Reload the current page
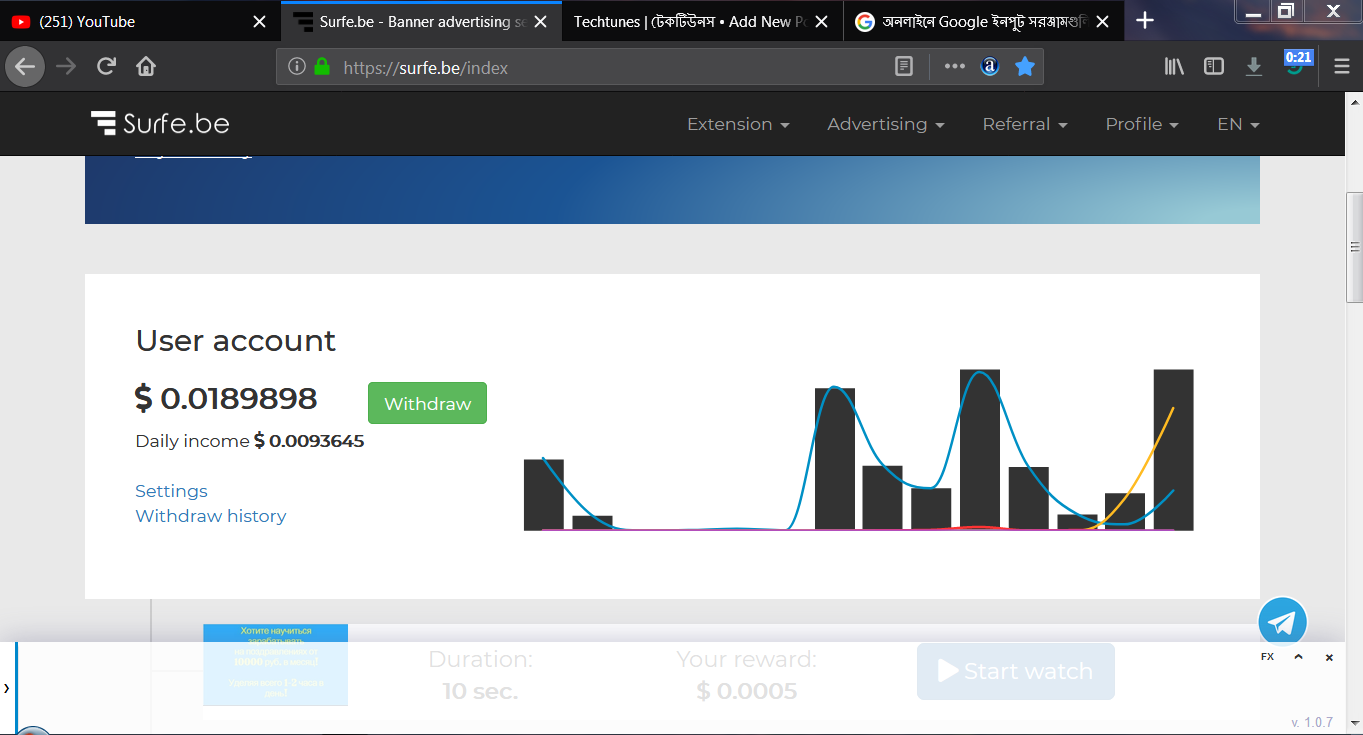Image resolution: width=1363 pixels, height=735 pixels. 106,67
